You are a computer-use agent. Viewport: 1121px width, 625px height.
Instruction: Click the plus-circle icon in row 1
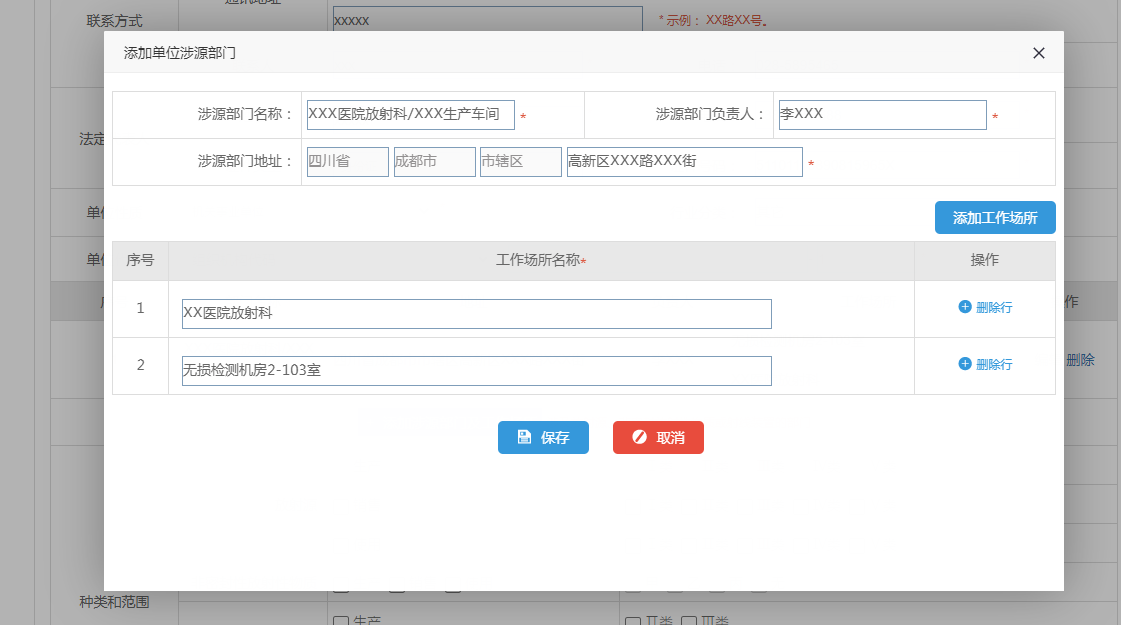965,307
